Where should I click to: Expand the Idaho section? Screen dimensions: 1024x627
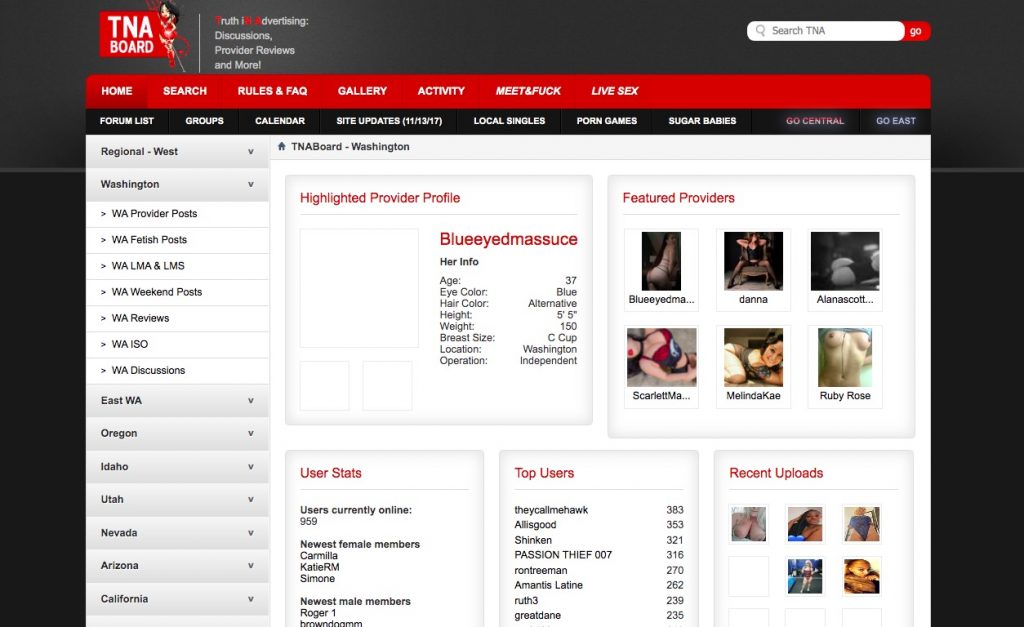pyautogui.click(x=178, y=466)
